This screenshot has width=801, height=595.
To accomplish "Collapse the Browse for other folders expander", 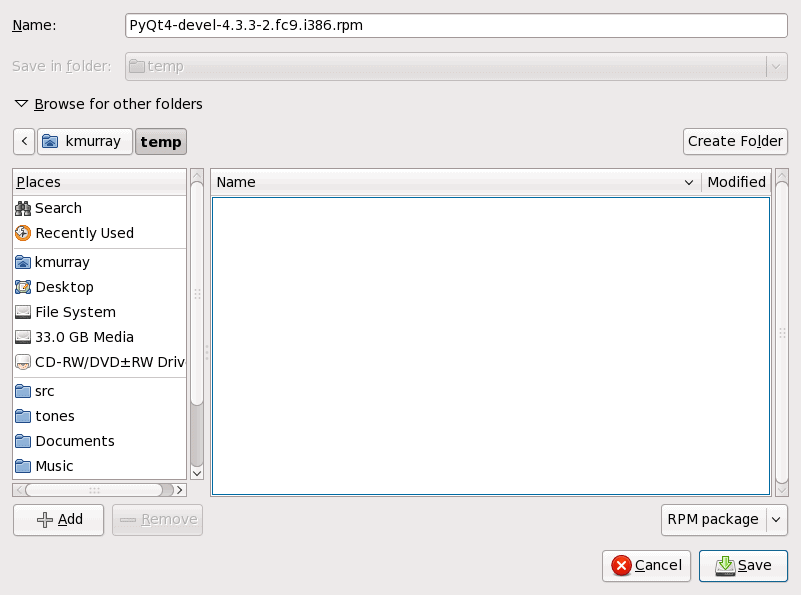I will (x=21, y=104).
